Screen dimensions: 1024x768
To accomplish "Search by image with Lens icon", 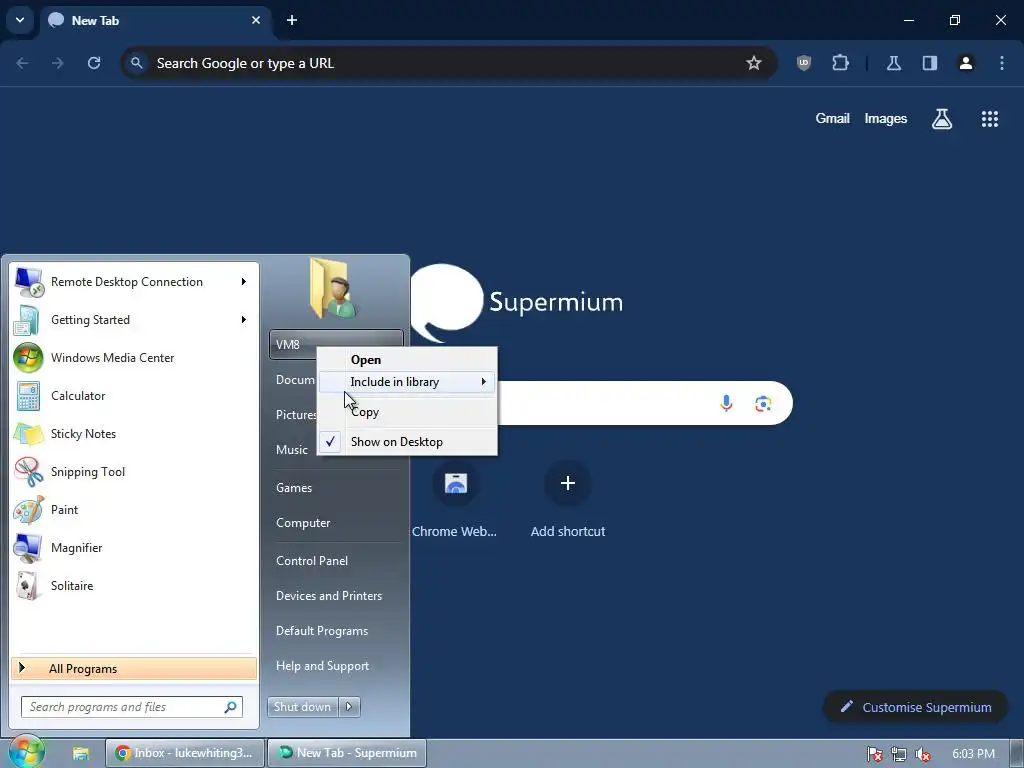I will (763, 404).
